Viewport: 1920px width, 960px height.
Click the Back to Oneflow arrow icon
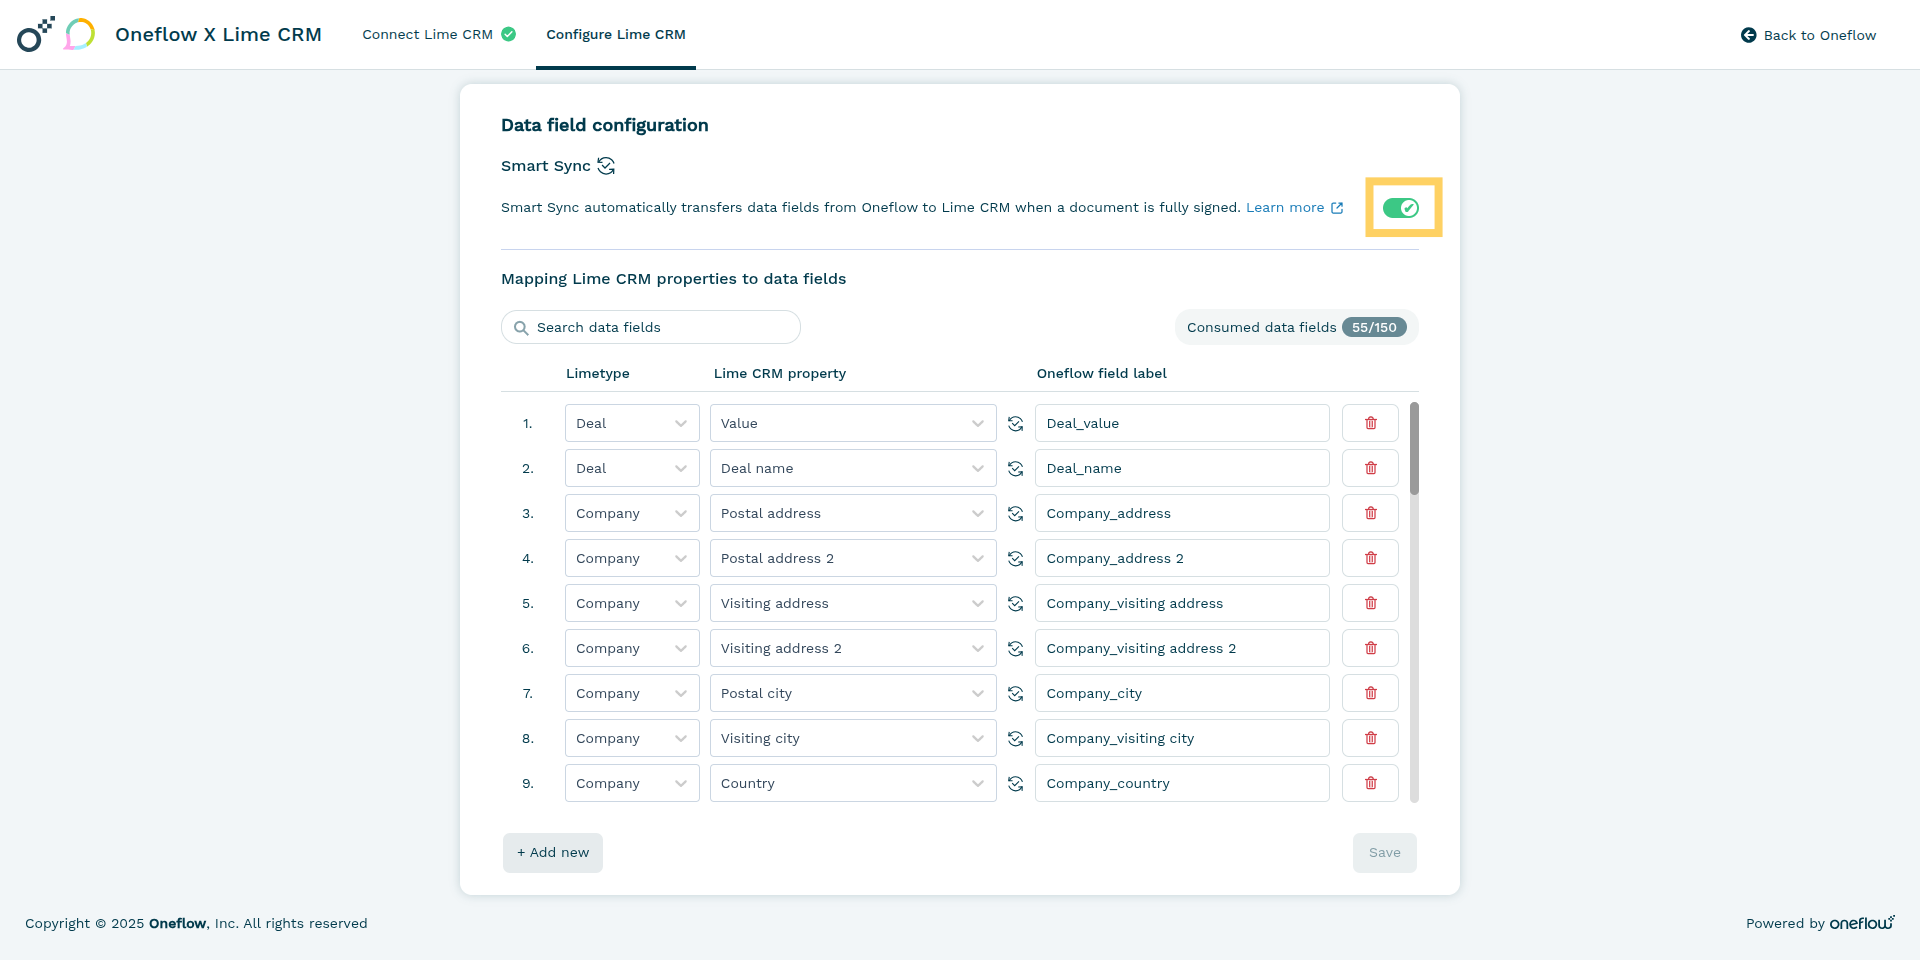point(1748,35)
